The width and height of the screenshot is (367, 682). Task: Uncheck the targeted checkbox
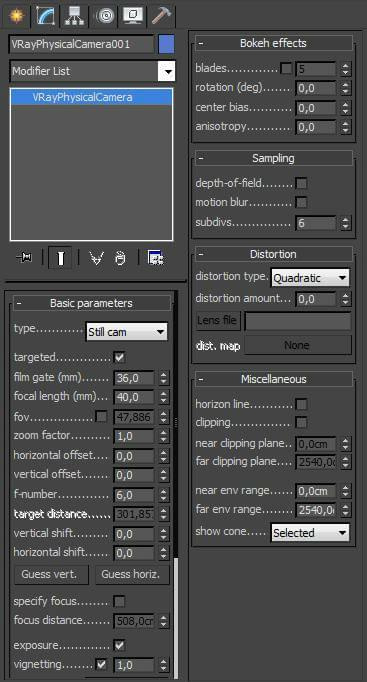pyautogui.click(x=119, y=358)
